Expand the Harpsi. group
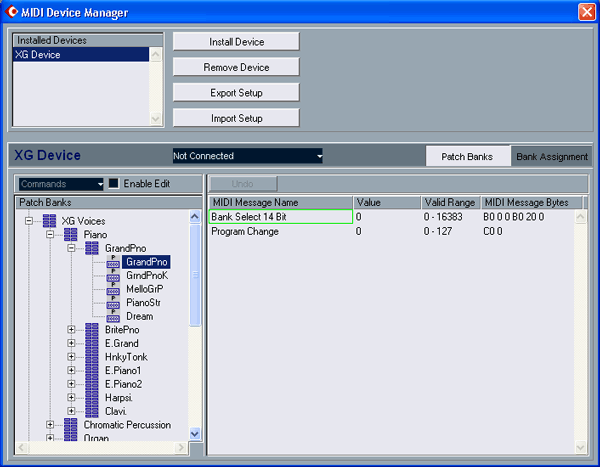 pyautogui.click(x=71, y=398)
